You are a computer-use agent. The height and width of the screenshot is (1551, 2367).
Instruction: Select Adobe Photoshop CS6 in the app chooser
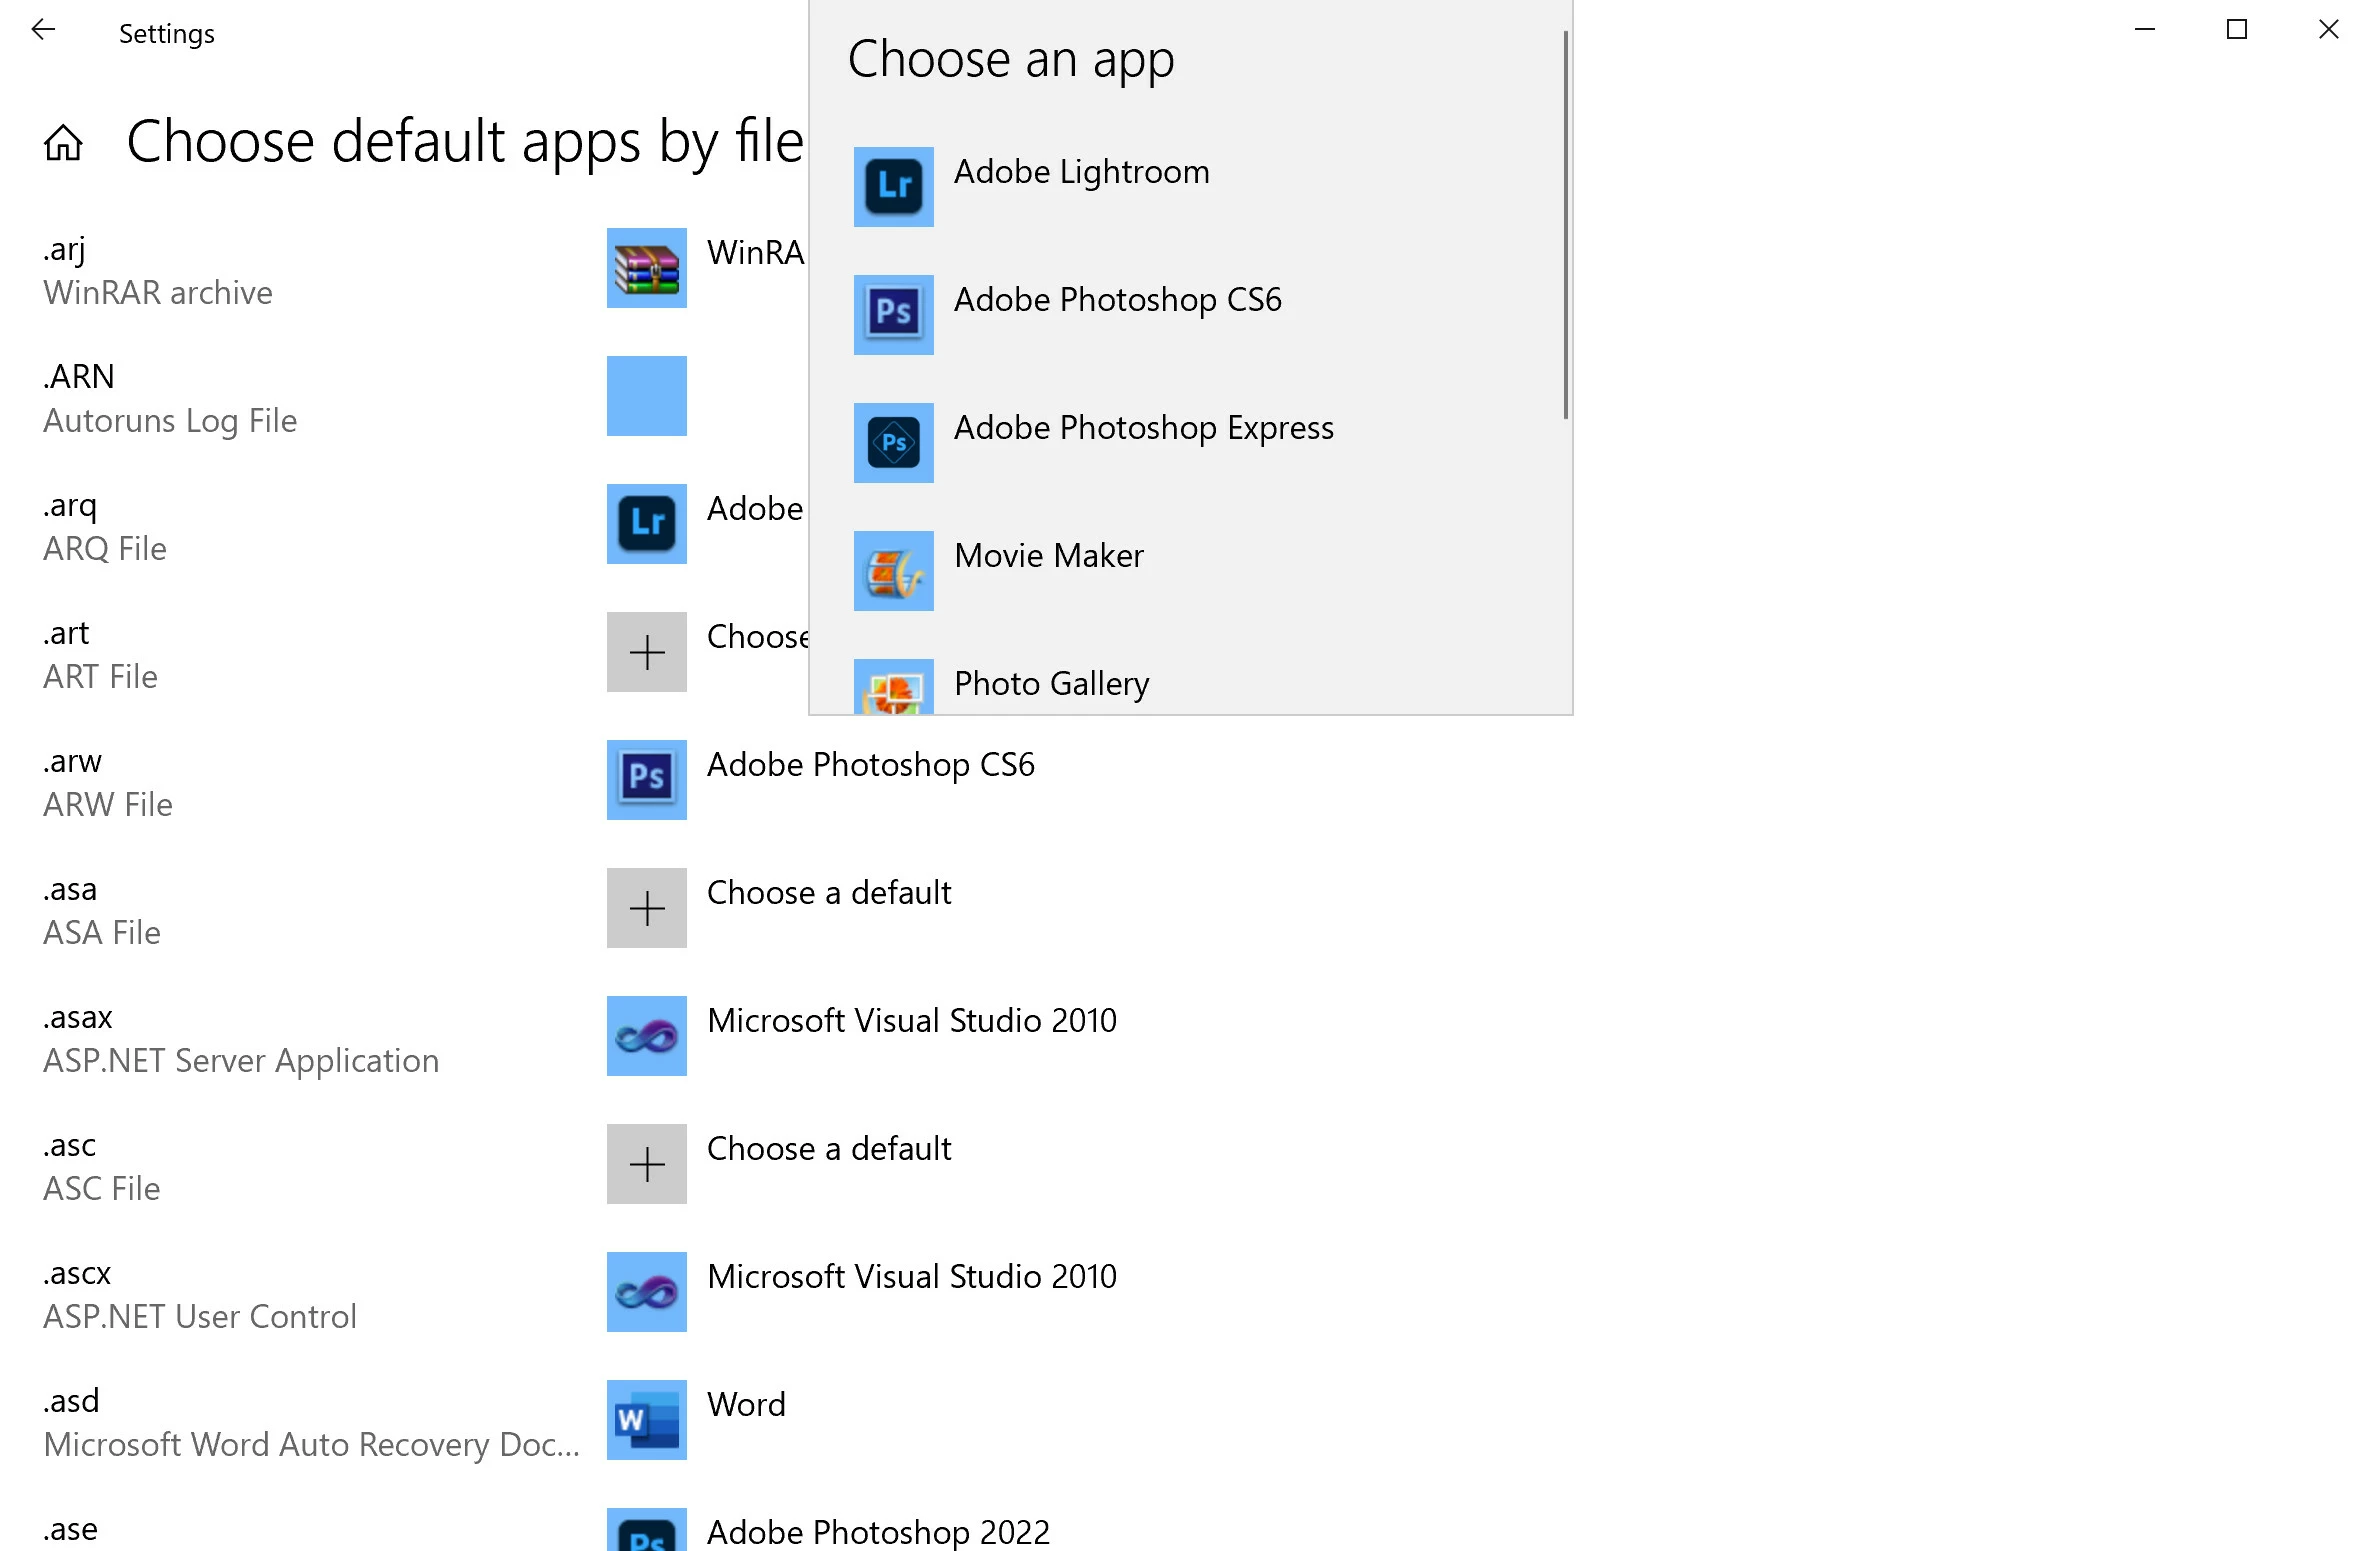coord(1116,300)
